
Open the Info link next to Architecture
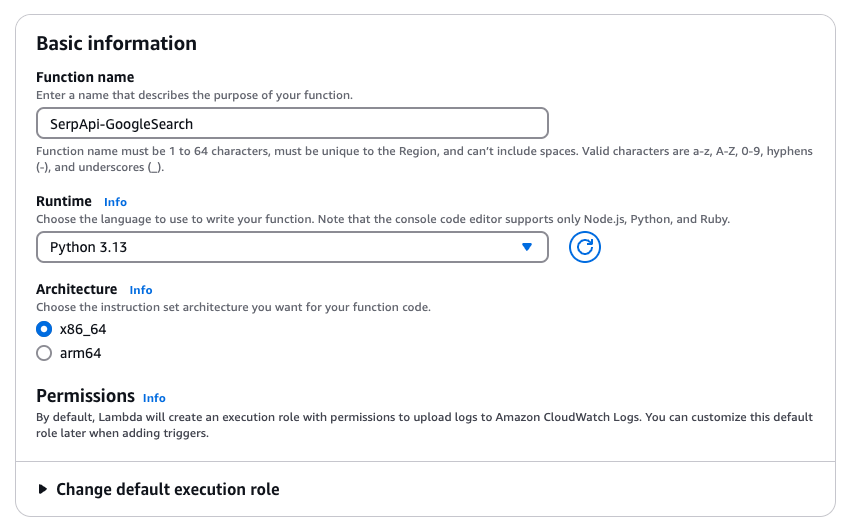141,290
